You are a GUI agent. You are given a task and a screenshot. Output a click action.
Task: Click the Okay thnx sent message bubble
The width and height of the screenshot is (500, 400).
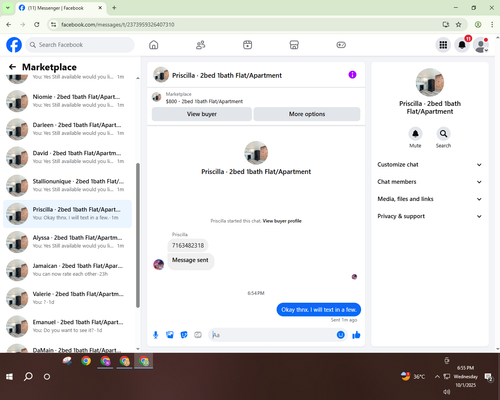tap(319, 310)
